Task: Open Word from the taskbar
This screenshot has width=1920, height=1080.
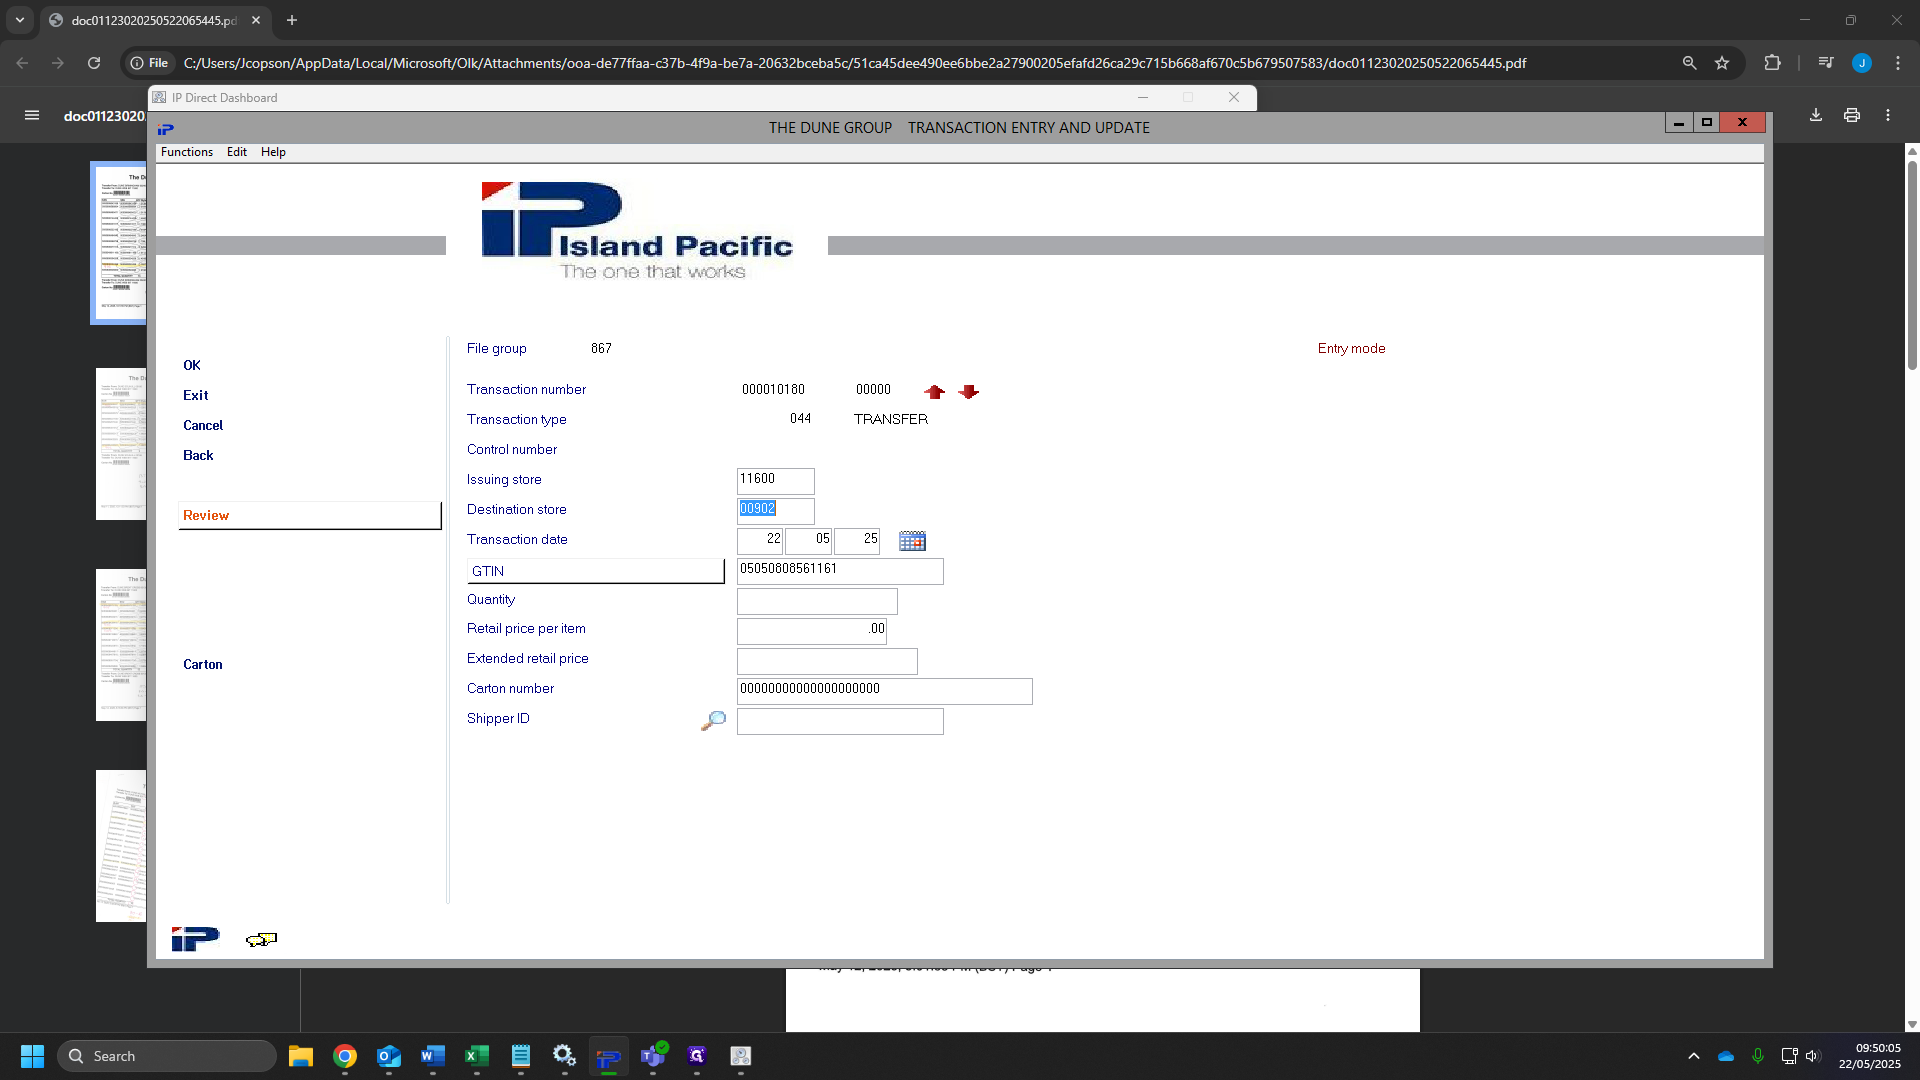Action: pyautogui.click(x=433, y=1056)
